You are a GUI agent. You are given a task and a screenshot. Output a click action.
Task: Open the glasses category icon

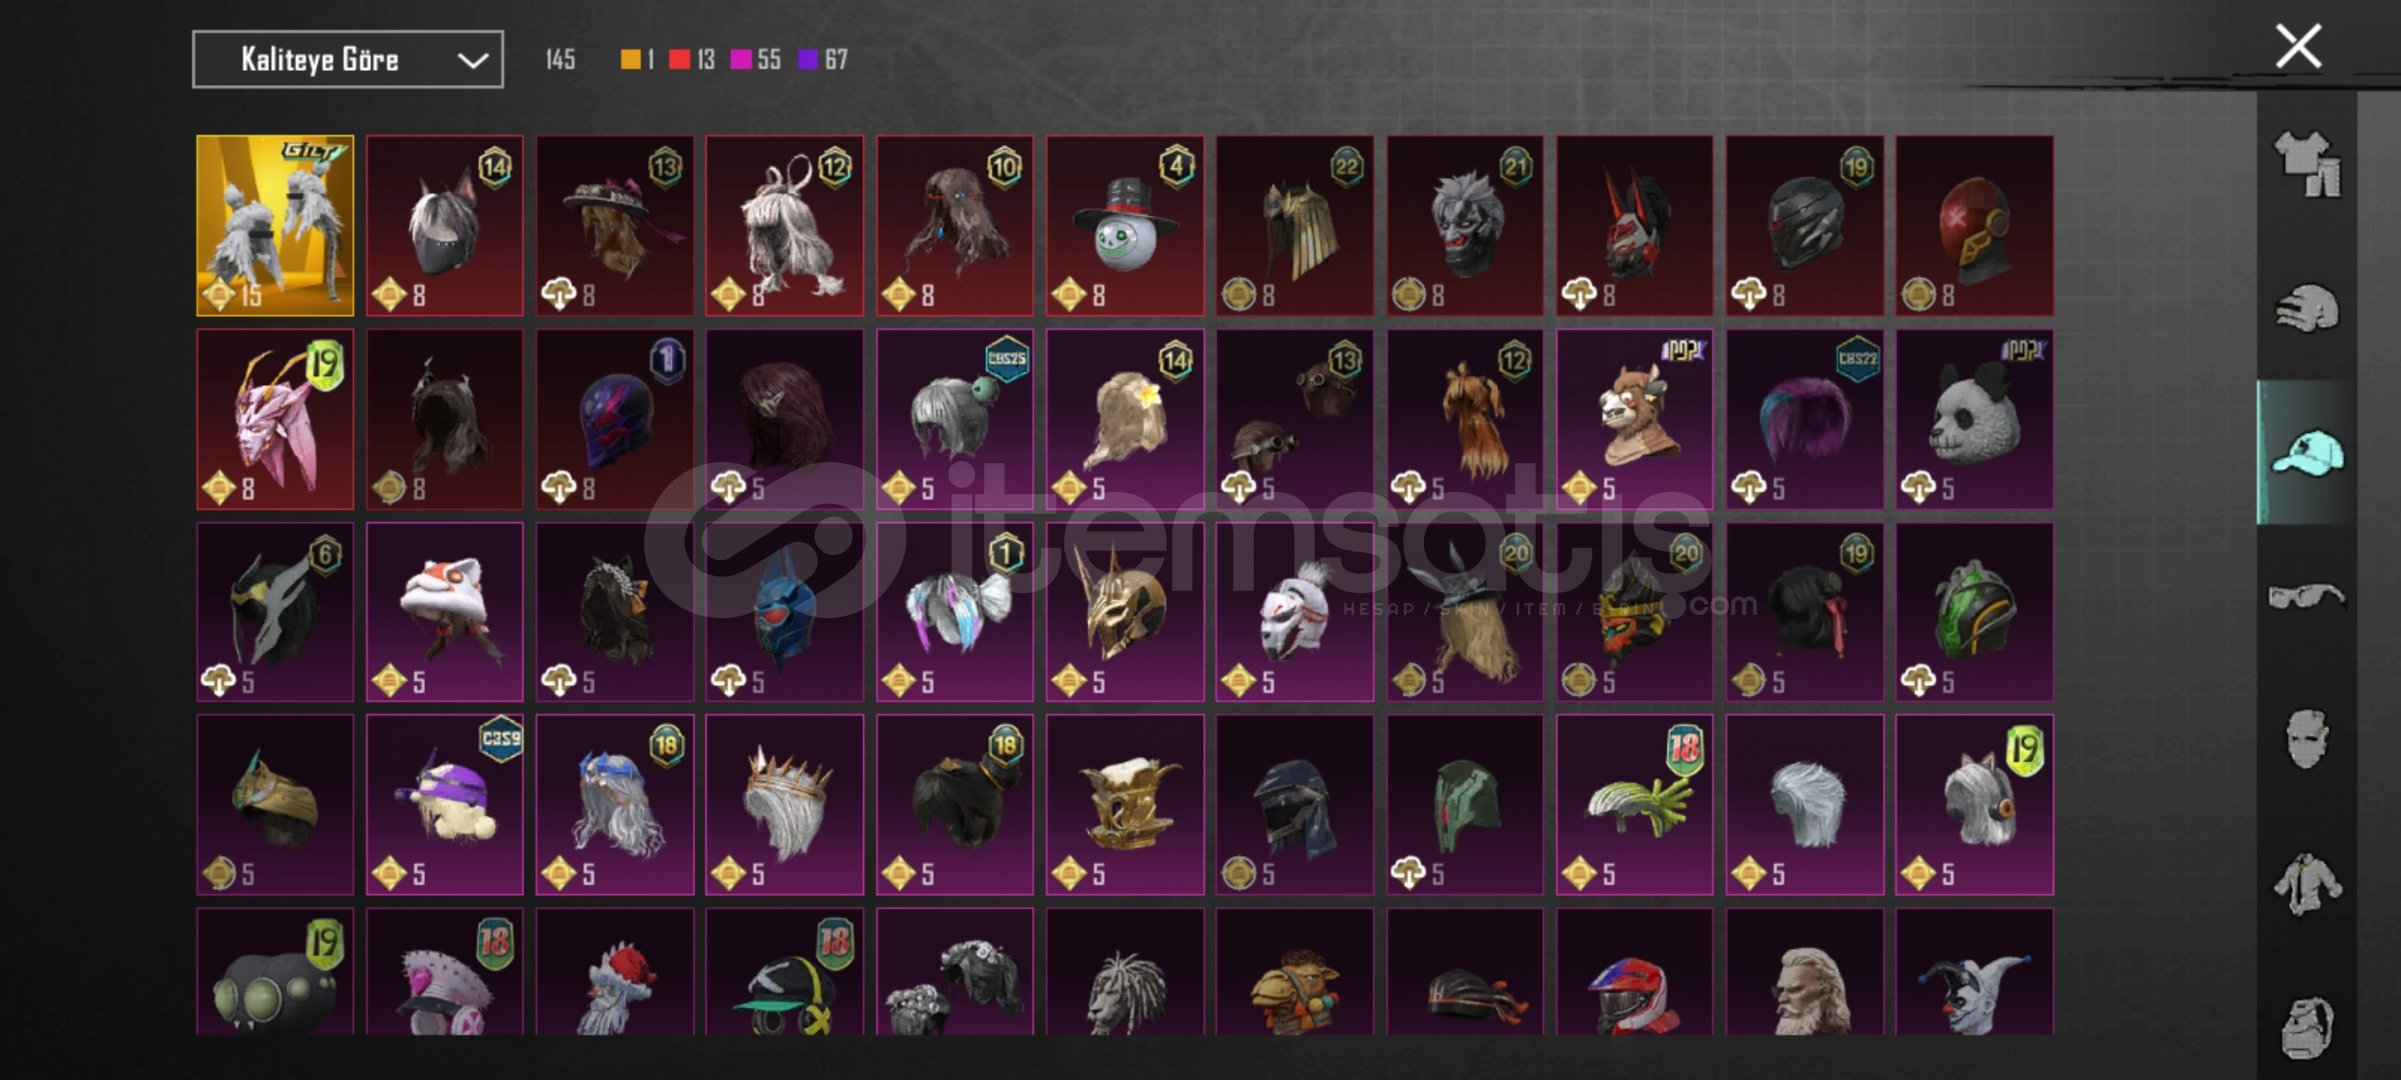(x=2307, y=596)
